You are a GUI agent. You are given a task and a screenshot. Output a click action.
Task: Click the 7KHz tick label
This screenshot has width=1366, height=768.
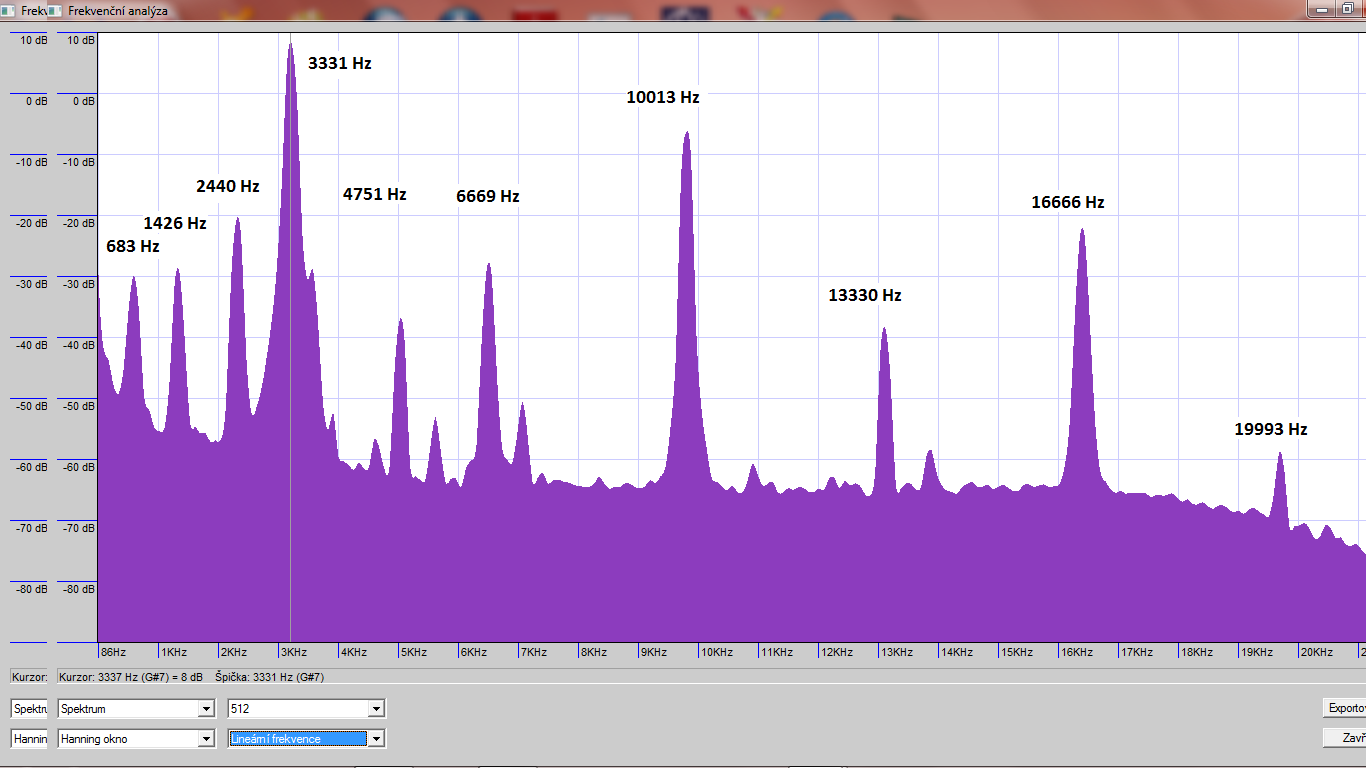click(534, 652)
